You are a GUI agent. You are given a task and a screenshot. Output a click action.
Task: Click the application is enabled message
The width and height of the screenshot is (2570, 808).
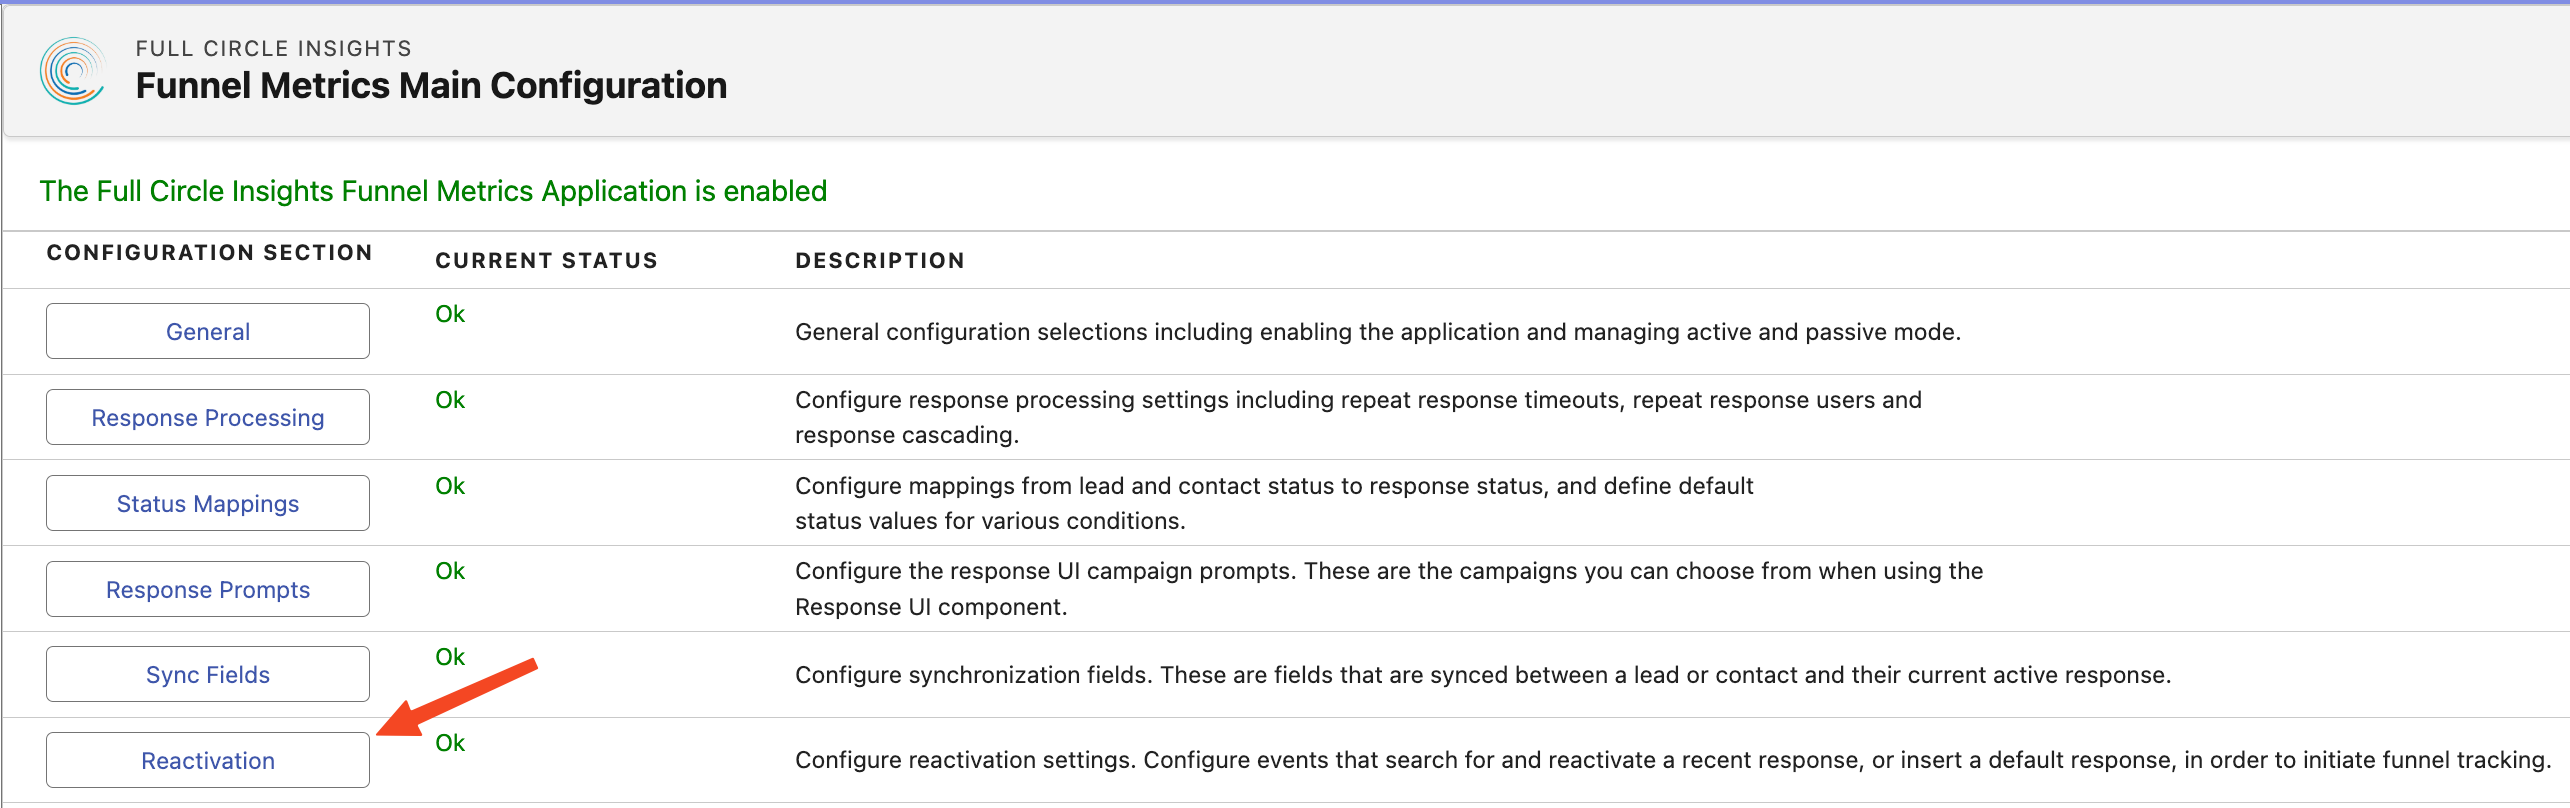tap(433, 191)
